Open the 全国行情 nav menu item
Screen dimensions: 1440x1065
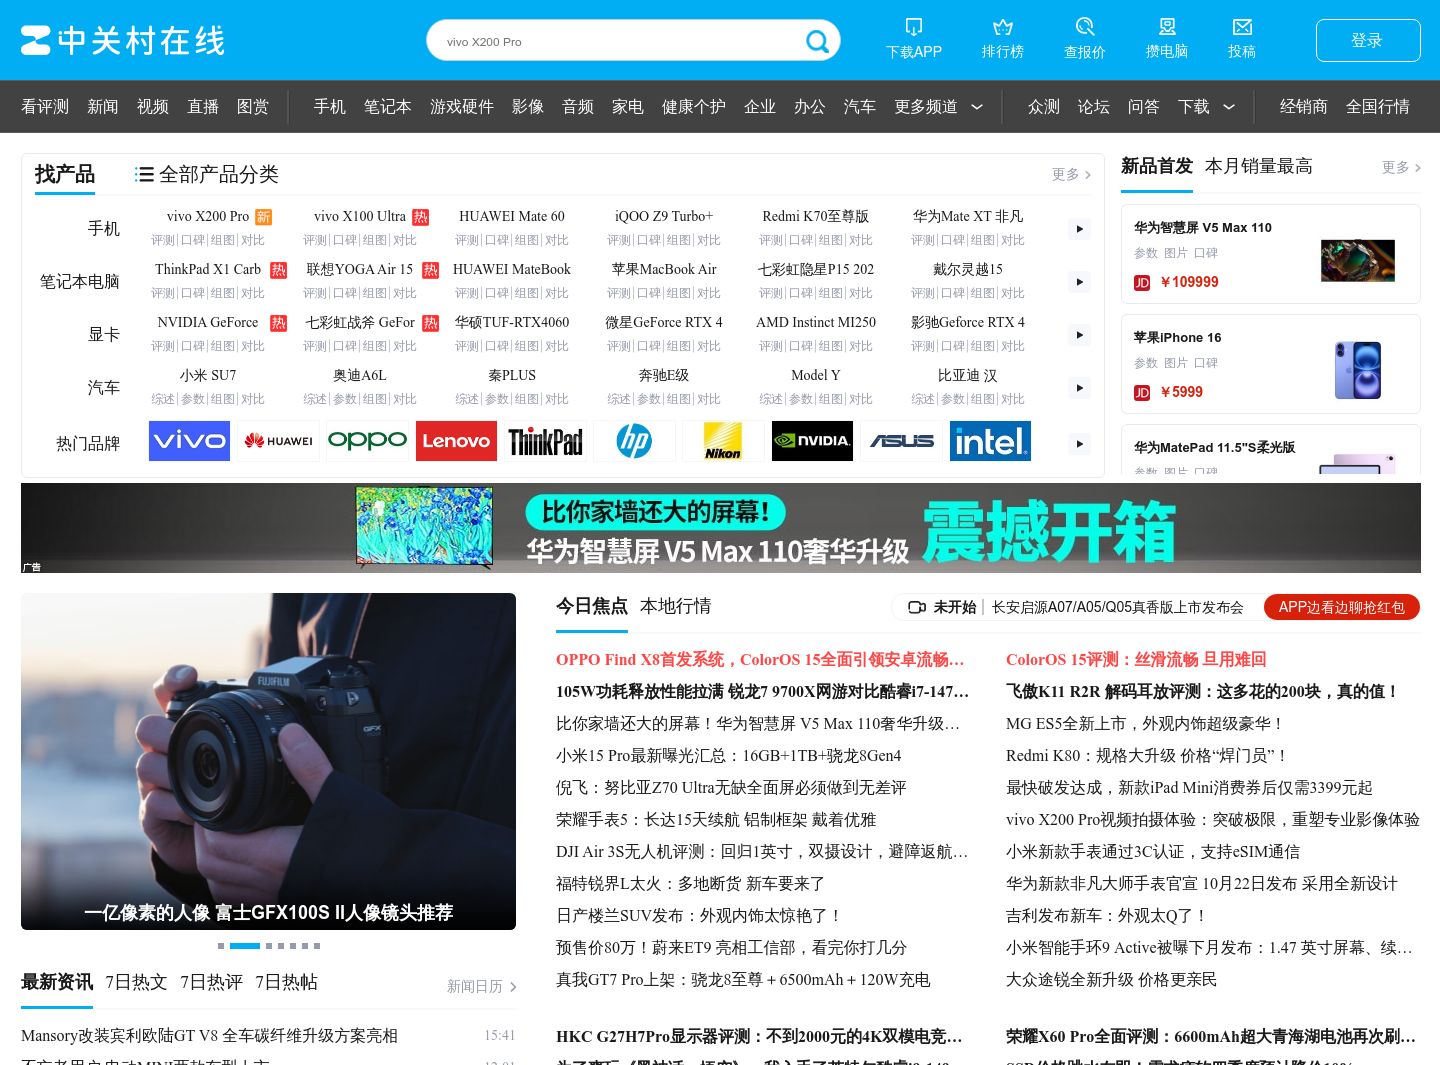pos(1378,107)
